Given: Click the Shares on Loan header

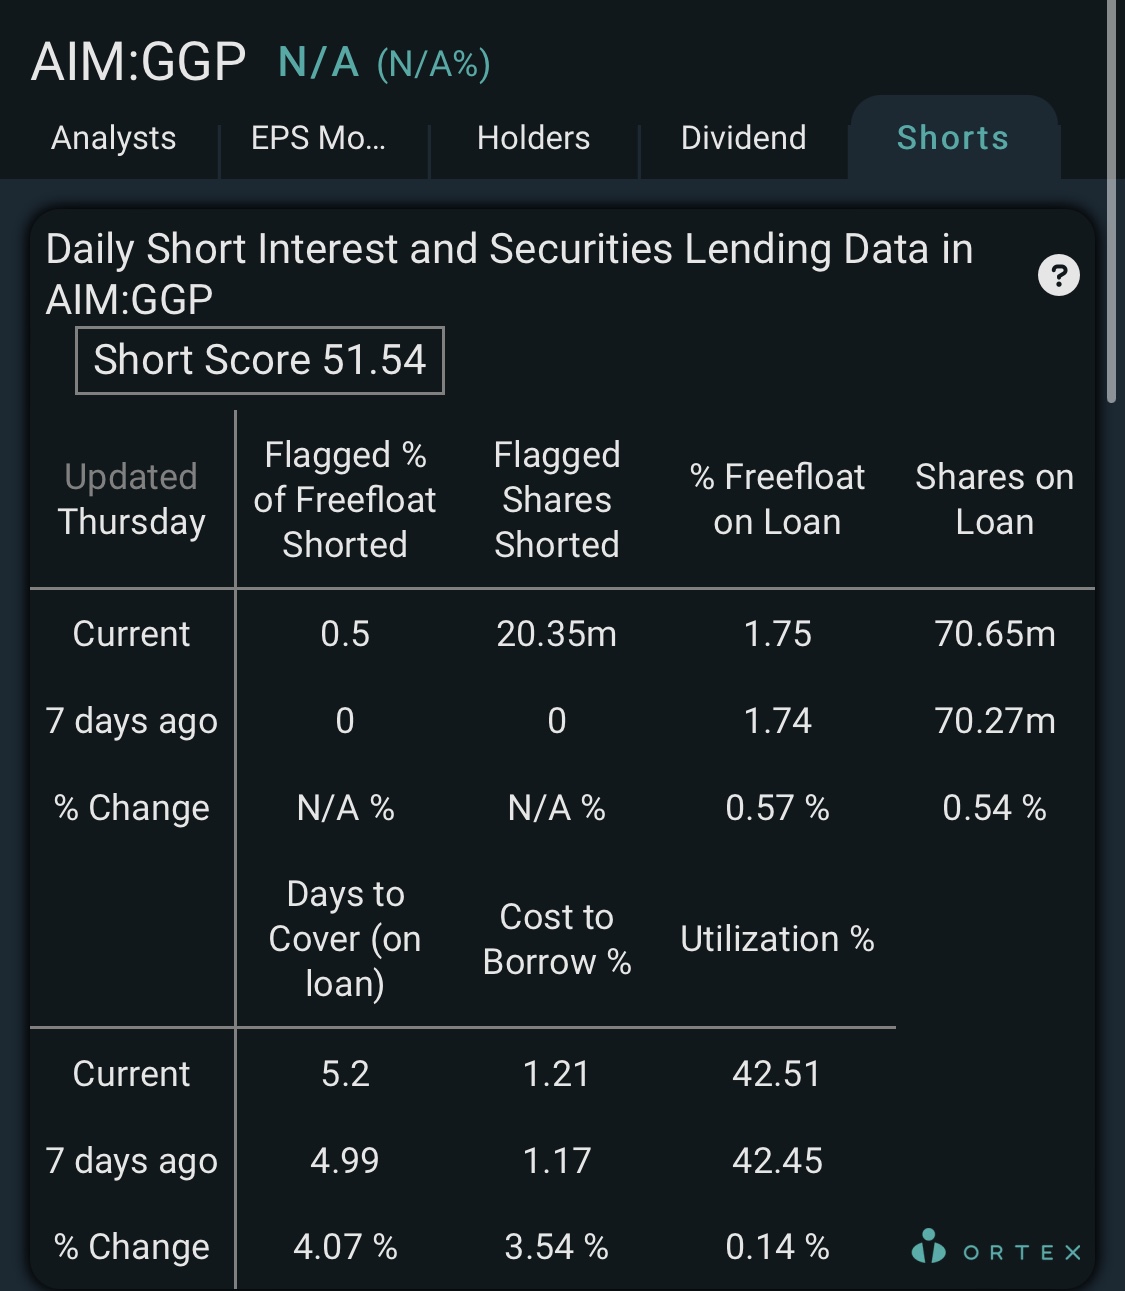Looking at the screenshot, I should pos(994,499).
